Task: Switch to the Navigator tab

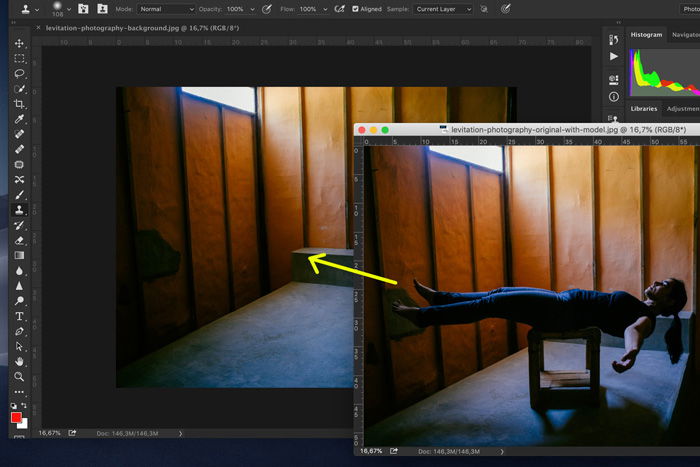Action: (684, 35)
